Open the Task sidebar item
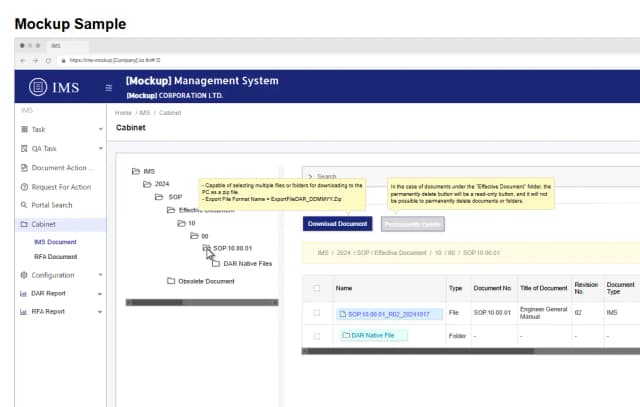 (38, 129)
